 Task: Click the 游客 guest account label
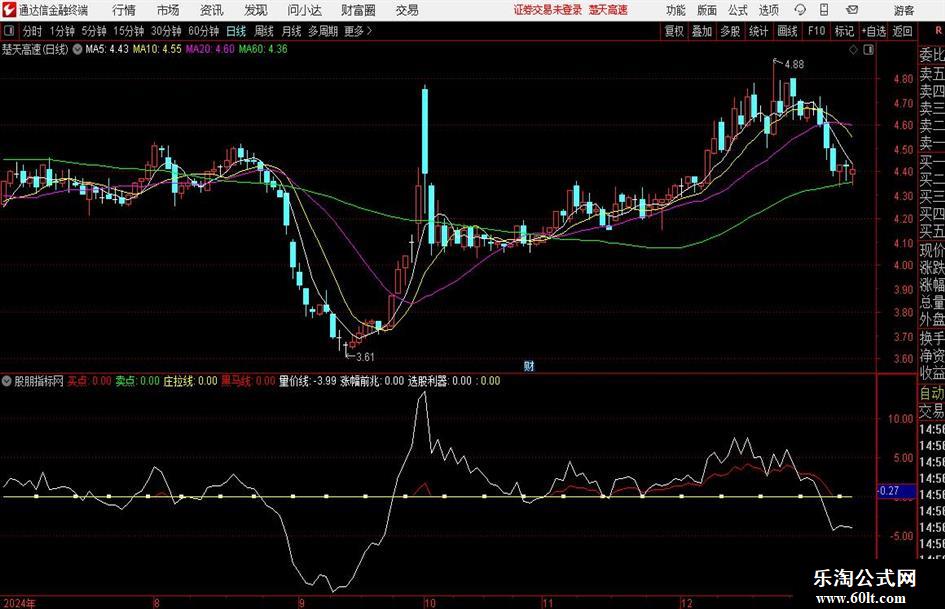pyautogui.click(x=903, y=10)
